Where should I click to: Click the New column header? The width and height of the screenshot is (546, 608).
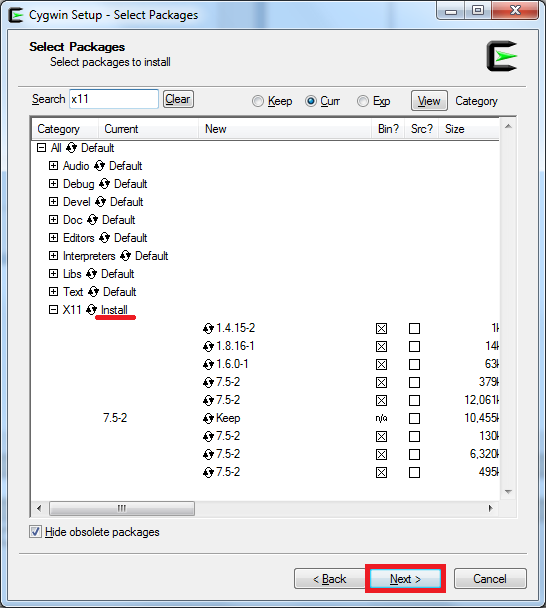[x=285, y=129]
